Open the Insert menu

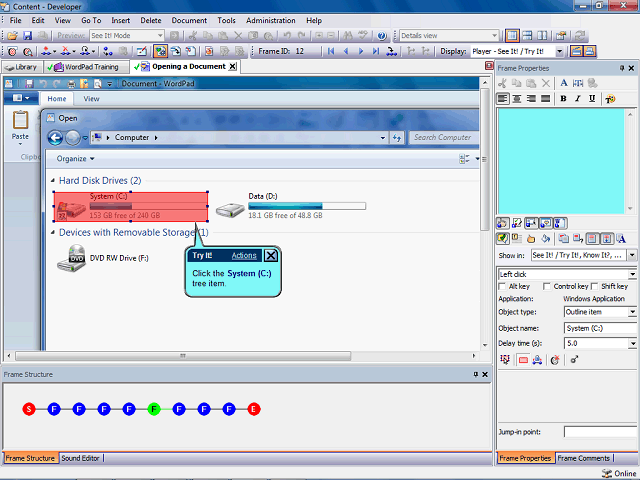(121, 20)
